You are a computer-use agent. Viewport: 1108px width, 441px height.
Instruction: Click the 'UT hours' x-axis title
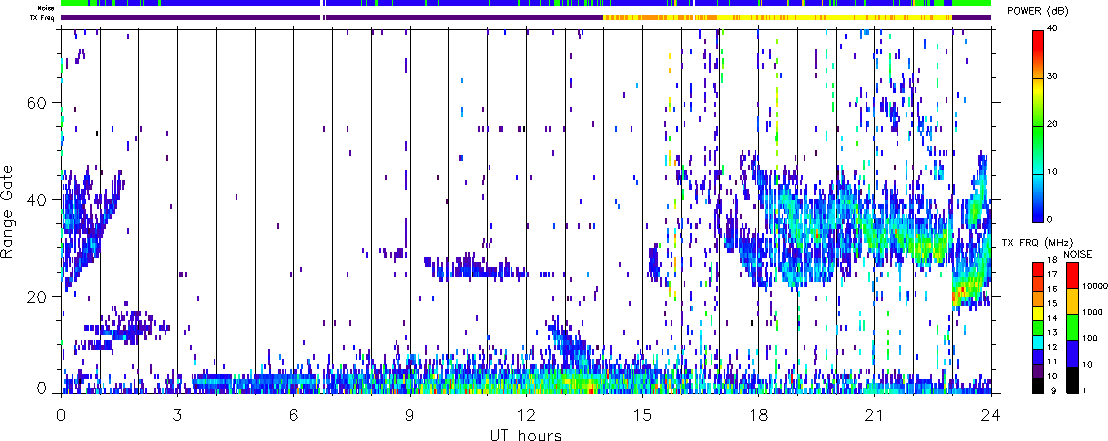click(526, 434)
